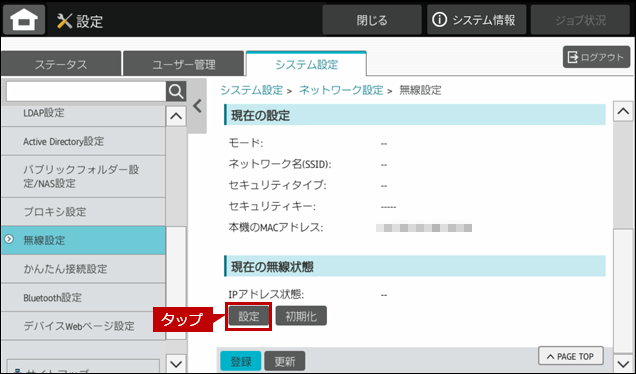The image size is (636, 374).
Task: Switch to the ユーザー管理 tab
Action: [184, 64]
